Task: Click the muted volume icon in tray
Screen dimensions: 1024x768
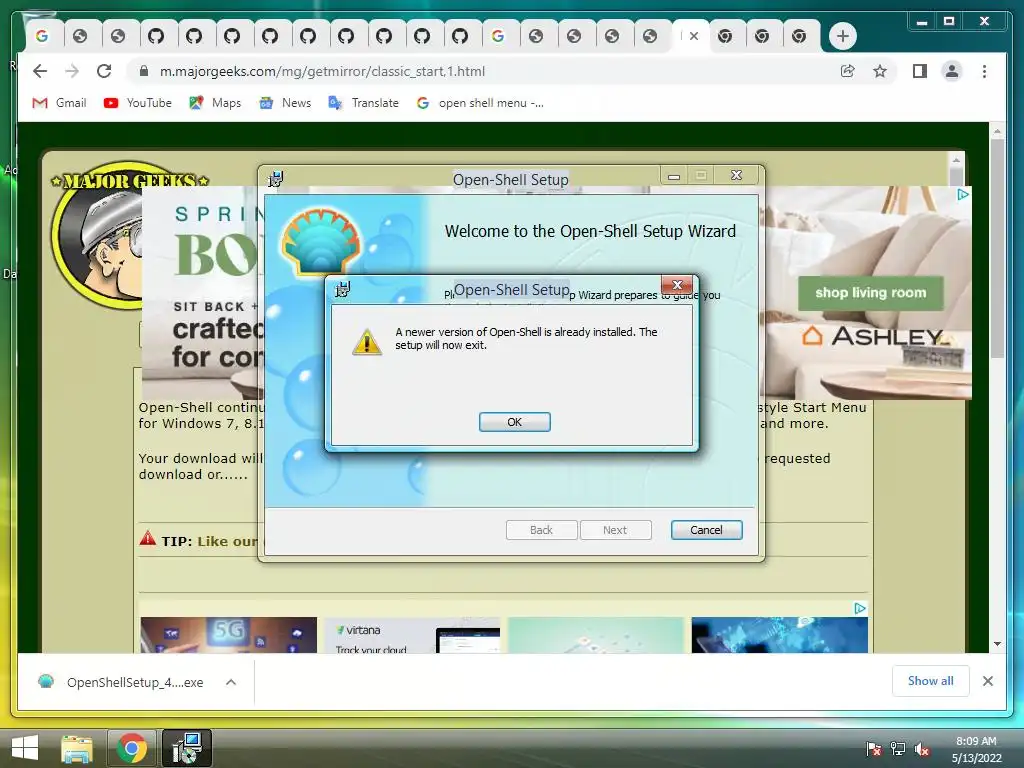Action: [x=921, y=748]
